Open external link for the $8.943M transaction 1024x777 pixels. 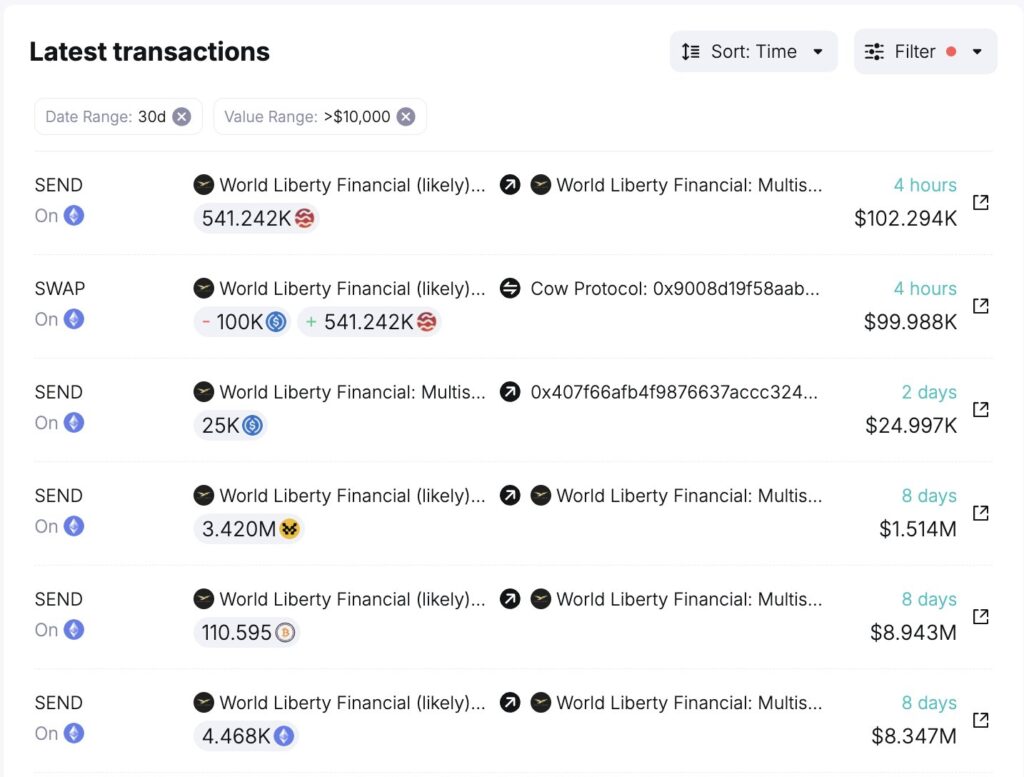tap(981, 616)
